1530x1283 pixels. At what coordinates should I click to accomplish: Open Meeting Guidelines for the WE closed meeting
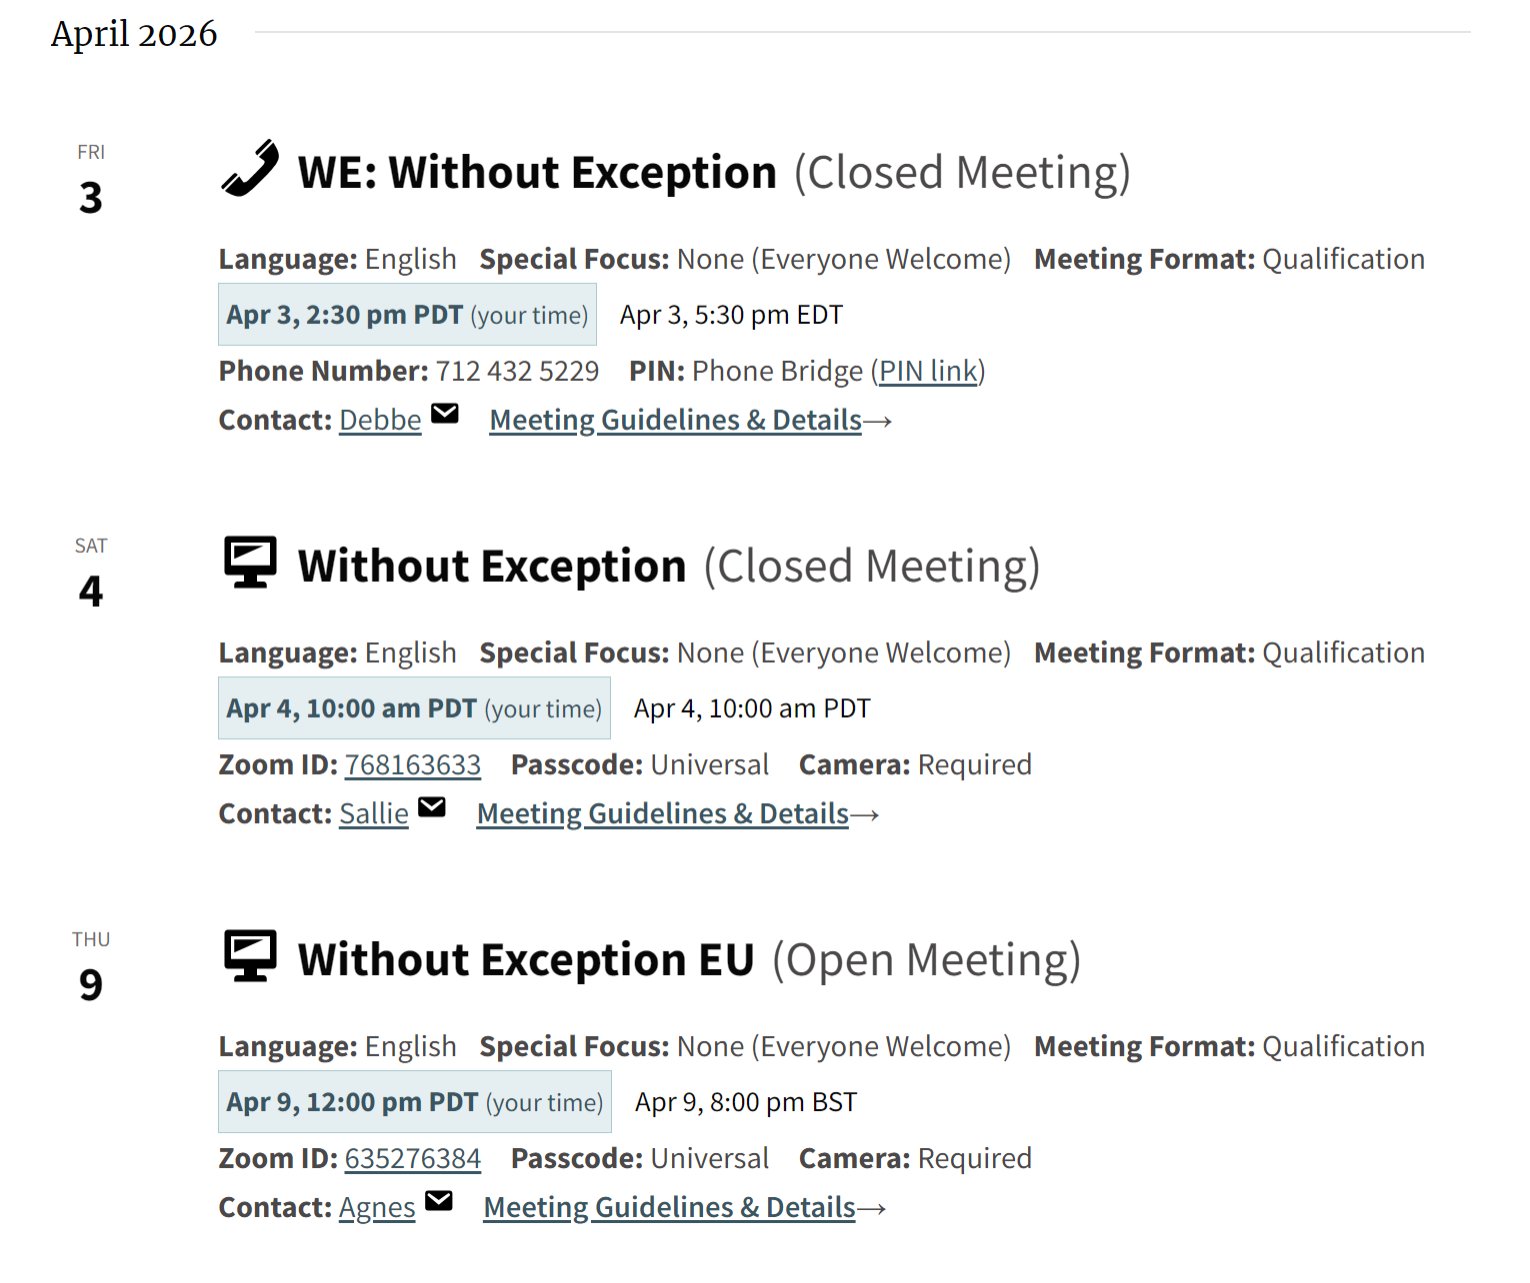click(x=674, y=419)
